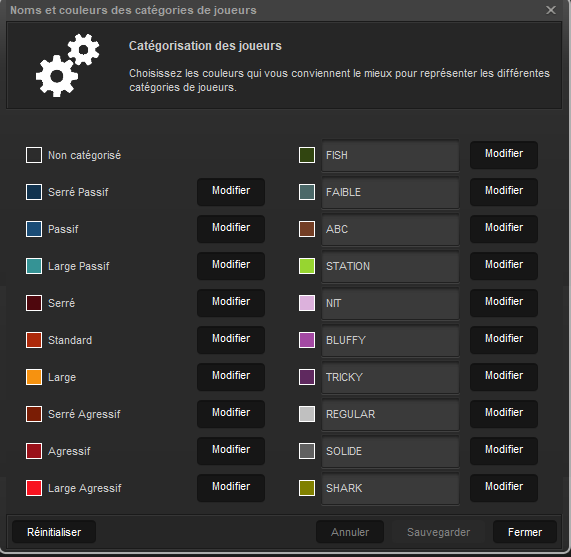Click the STATION lime green swatch

307,266
